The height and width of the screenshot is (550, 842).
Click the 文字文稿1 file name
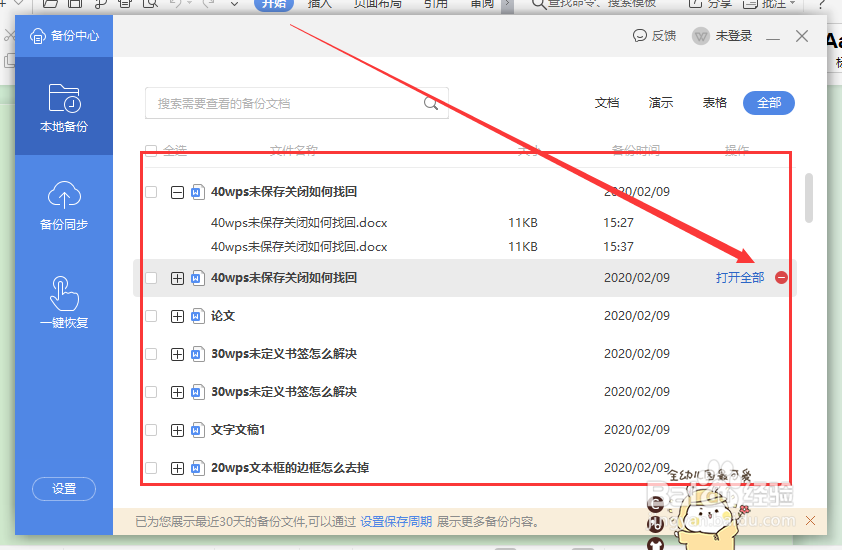click(238, 430)
